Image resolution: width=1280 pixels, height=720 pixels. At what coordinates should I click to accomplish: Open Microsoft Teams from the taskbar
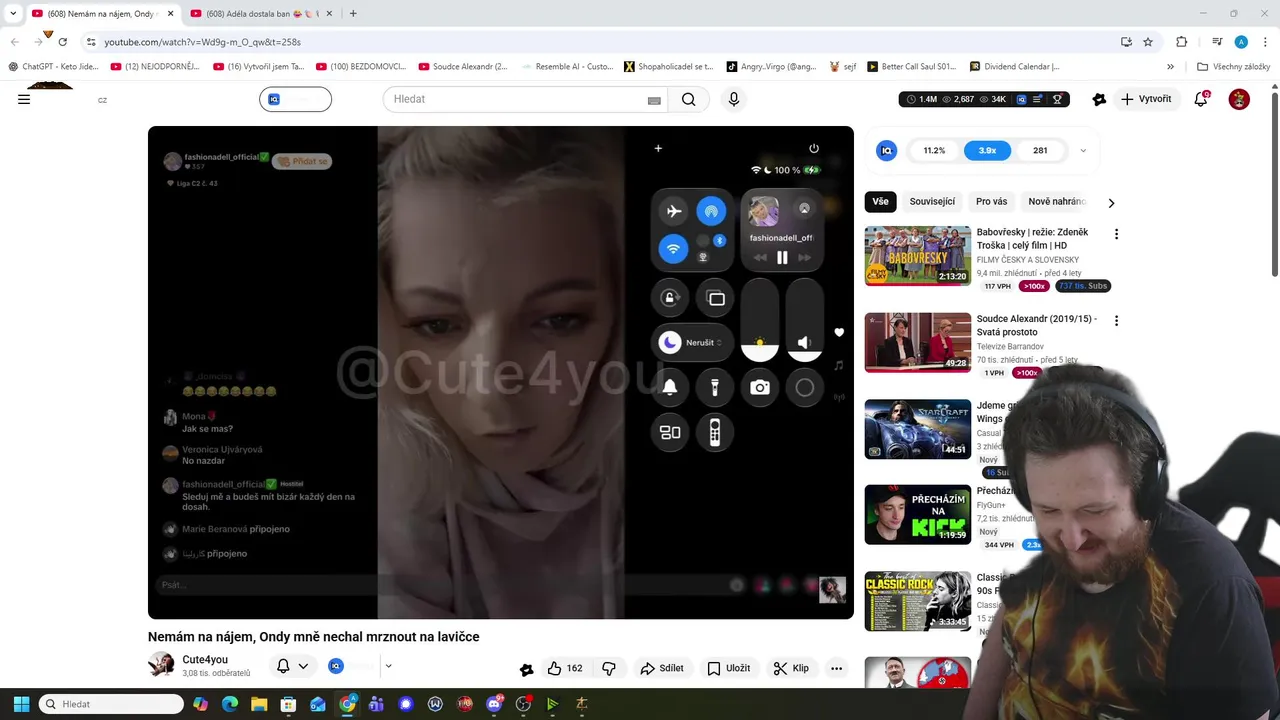[x=376, y=704]
